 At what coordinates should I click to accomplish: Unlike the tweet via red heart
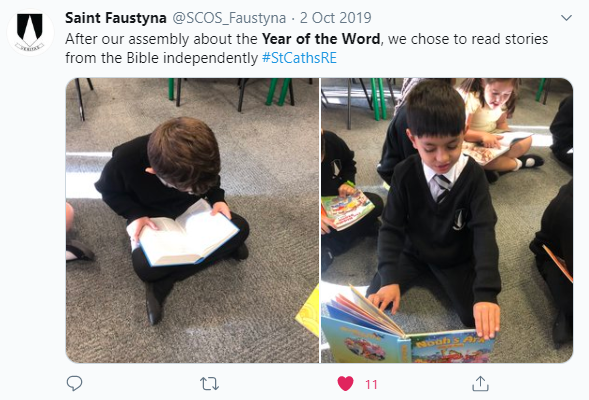pos(346,383)
